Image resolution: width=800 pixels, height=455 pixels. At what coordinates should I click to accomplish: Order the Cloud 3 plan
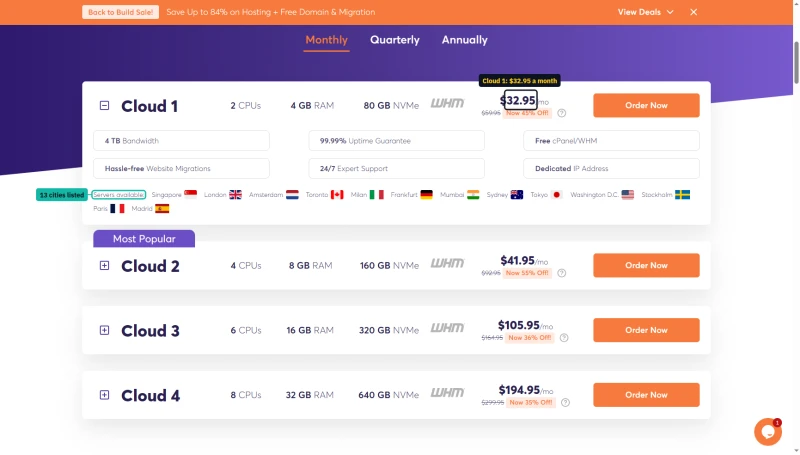pos(646,330)
